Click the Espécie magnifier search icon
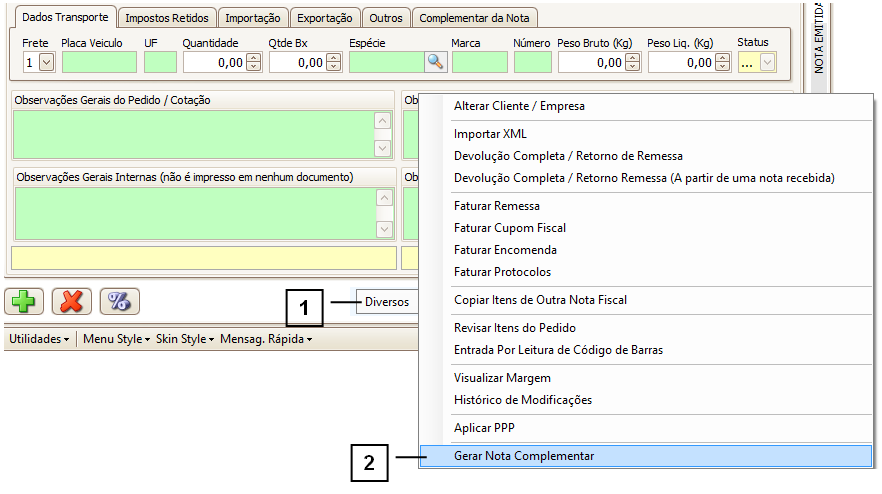This screenshot has height=494, width=882. pos(435,62)
